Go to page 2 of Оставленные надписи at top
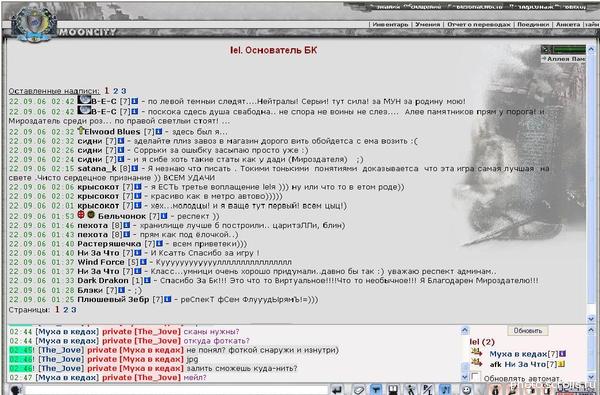The image size is (600, 395). tap(115, 91)
